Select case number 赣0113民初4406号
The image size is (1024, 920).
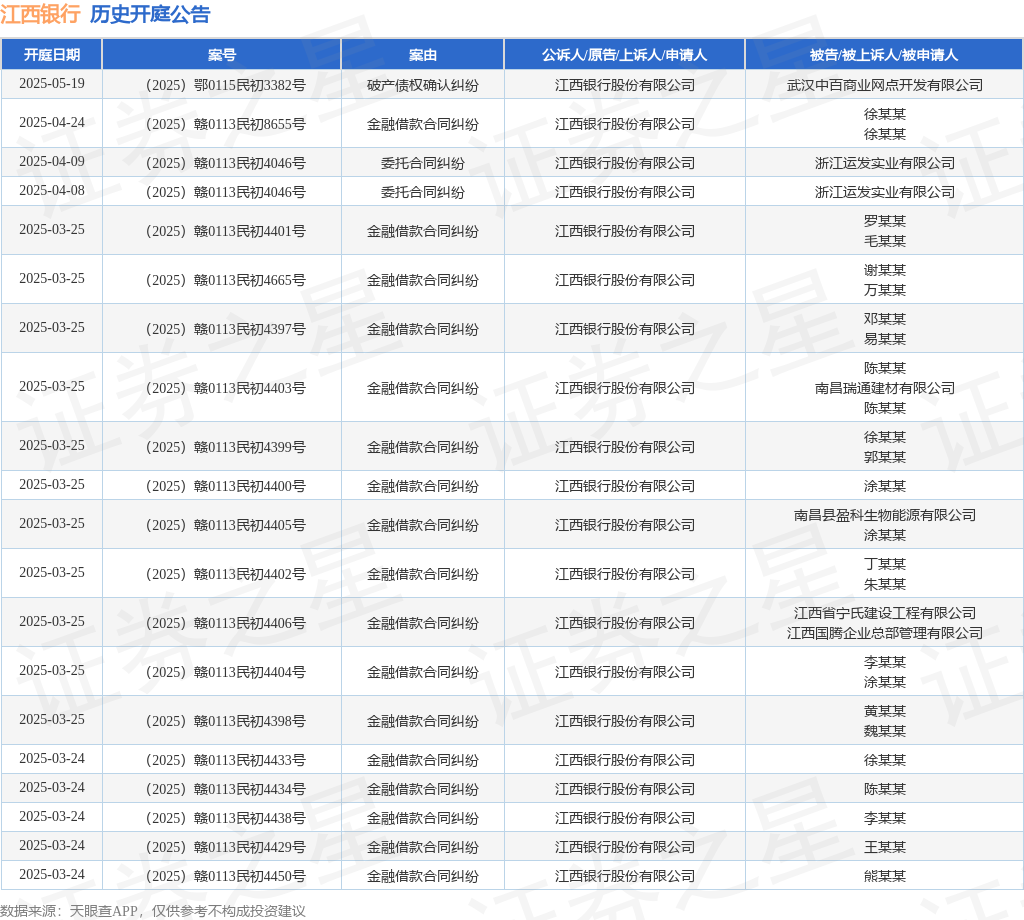pos(225,623)
